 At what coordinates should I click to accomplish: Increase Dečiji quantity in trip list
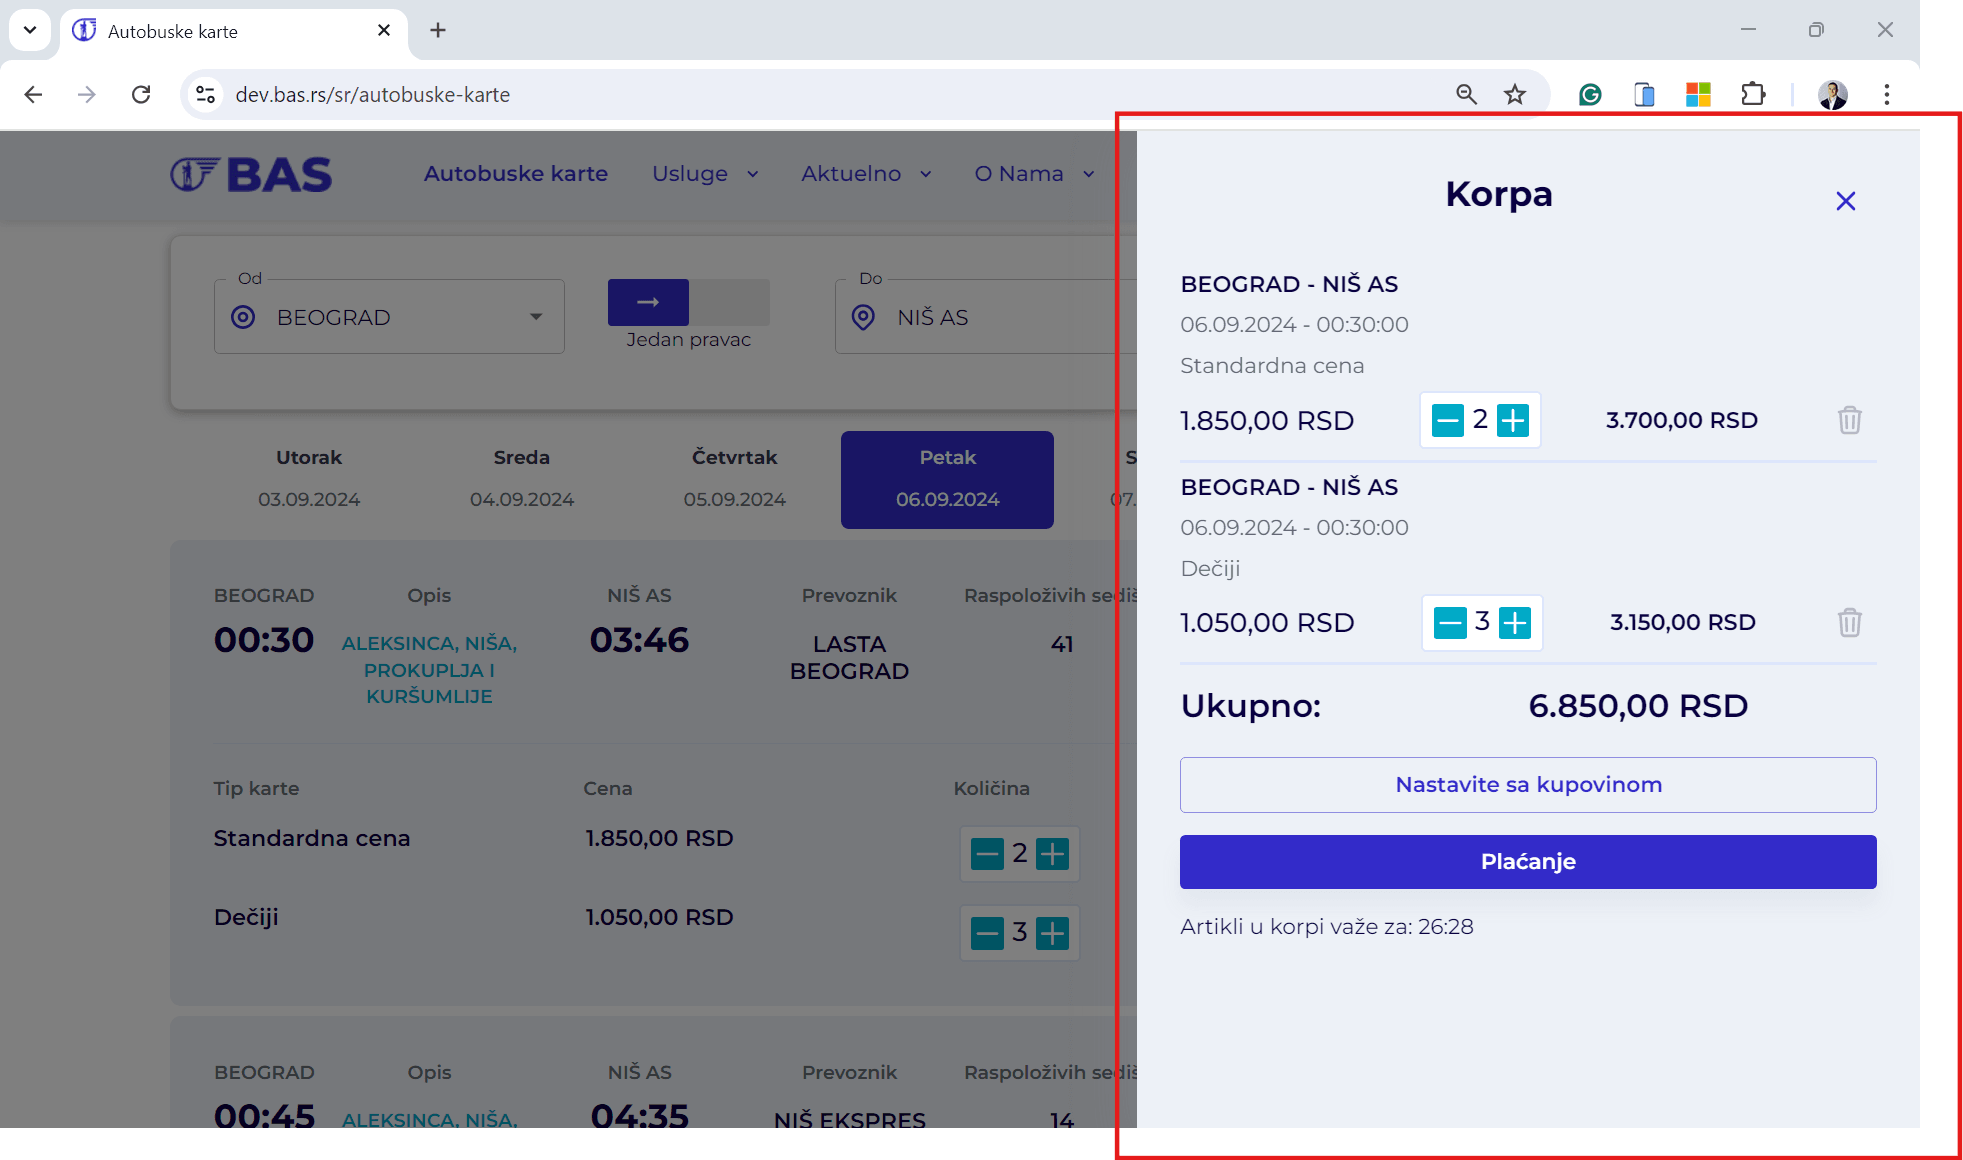1052,933
